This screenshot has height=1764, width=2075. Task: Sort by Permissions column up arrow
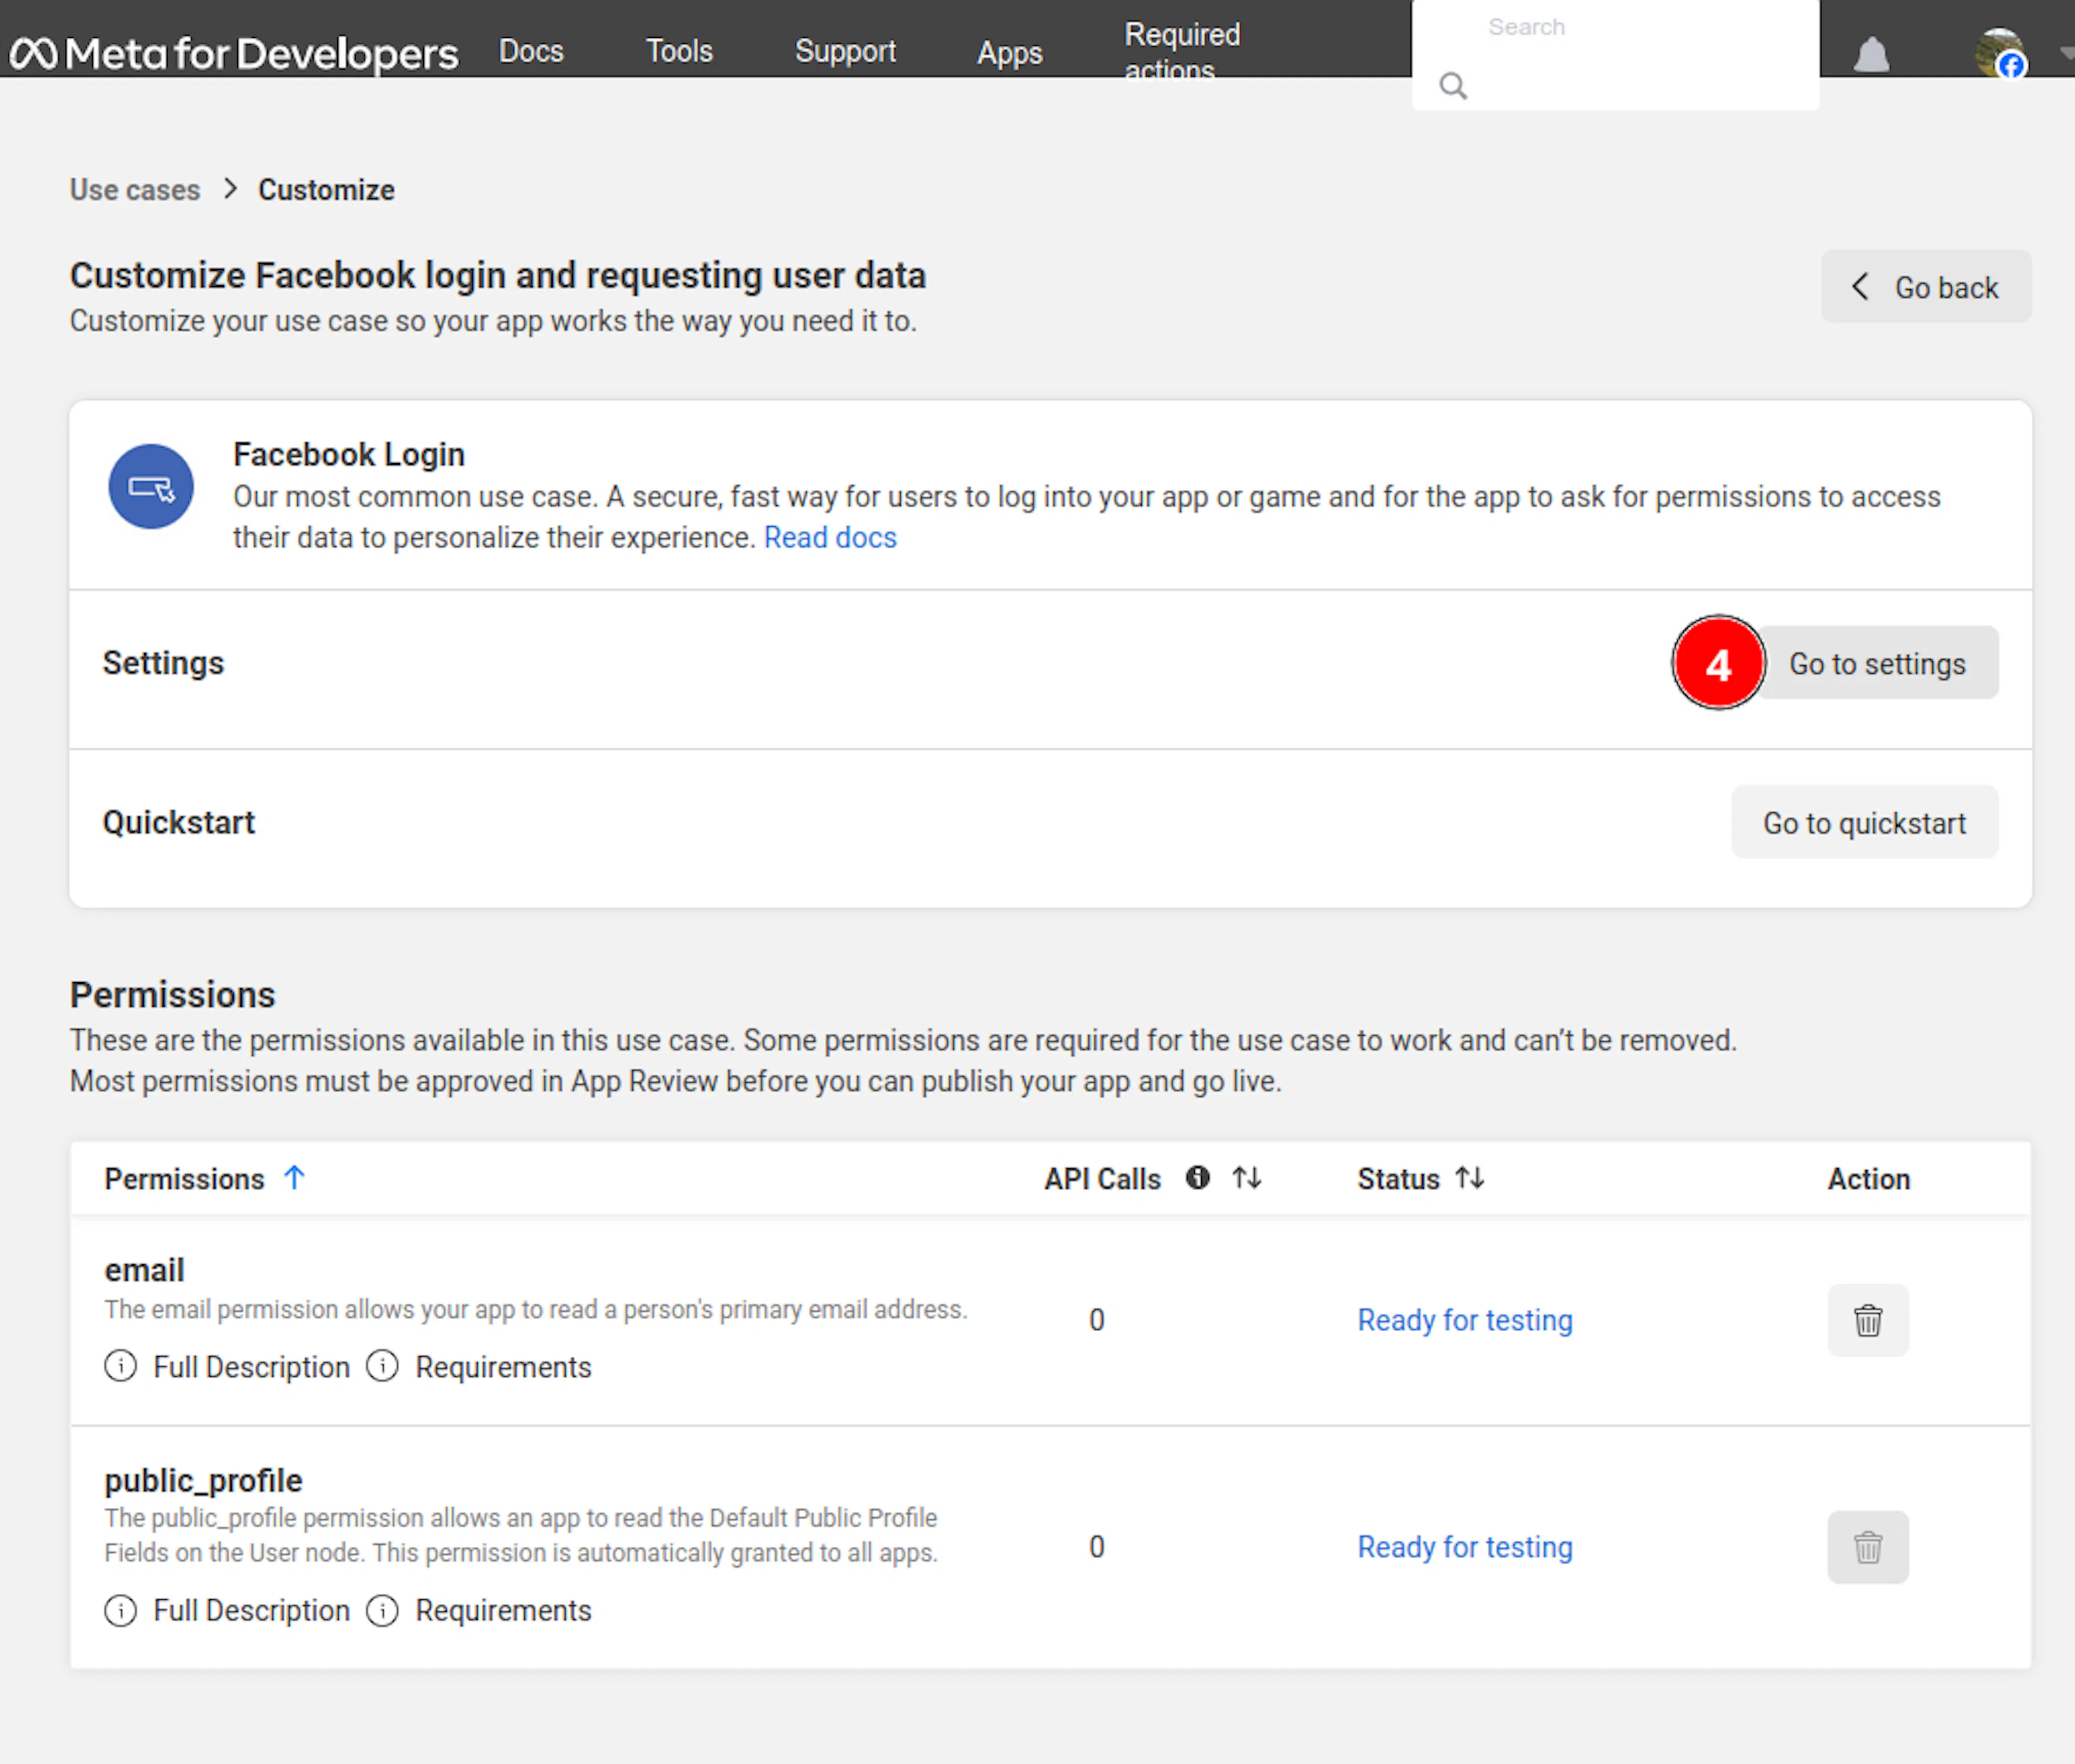(294, 1178)
